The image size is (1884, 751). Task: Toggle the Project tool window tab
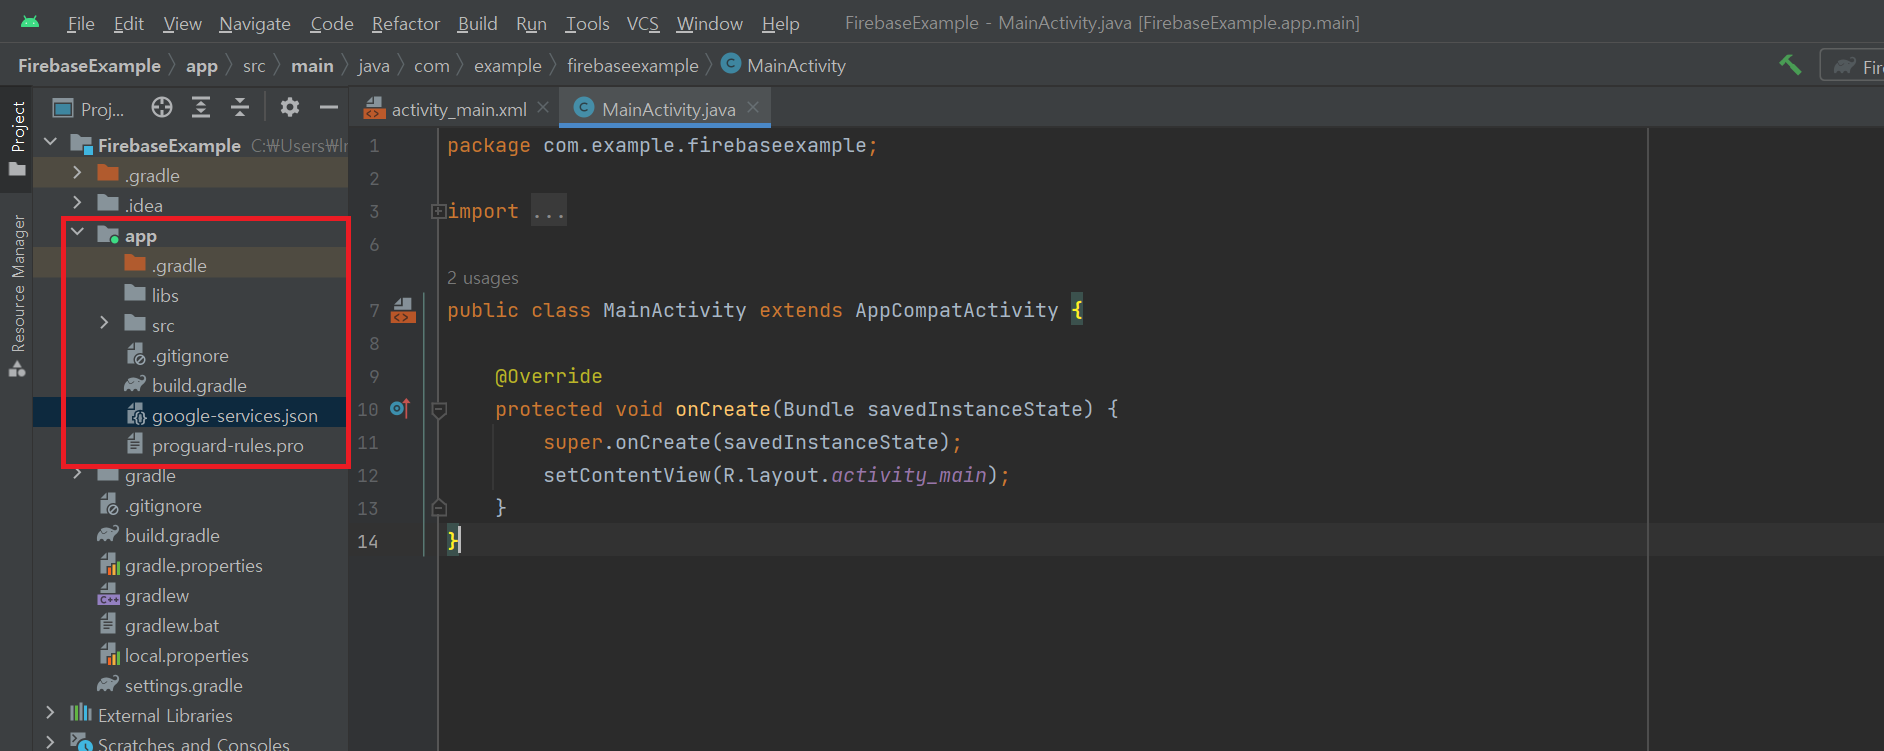click(x=17, y=138)
